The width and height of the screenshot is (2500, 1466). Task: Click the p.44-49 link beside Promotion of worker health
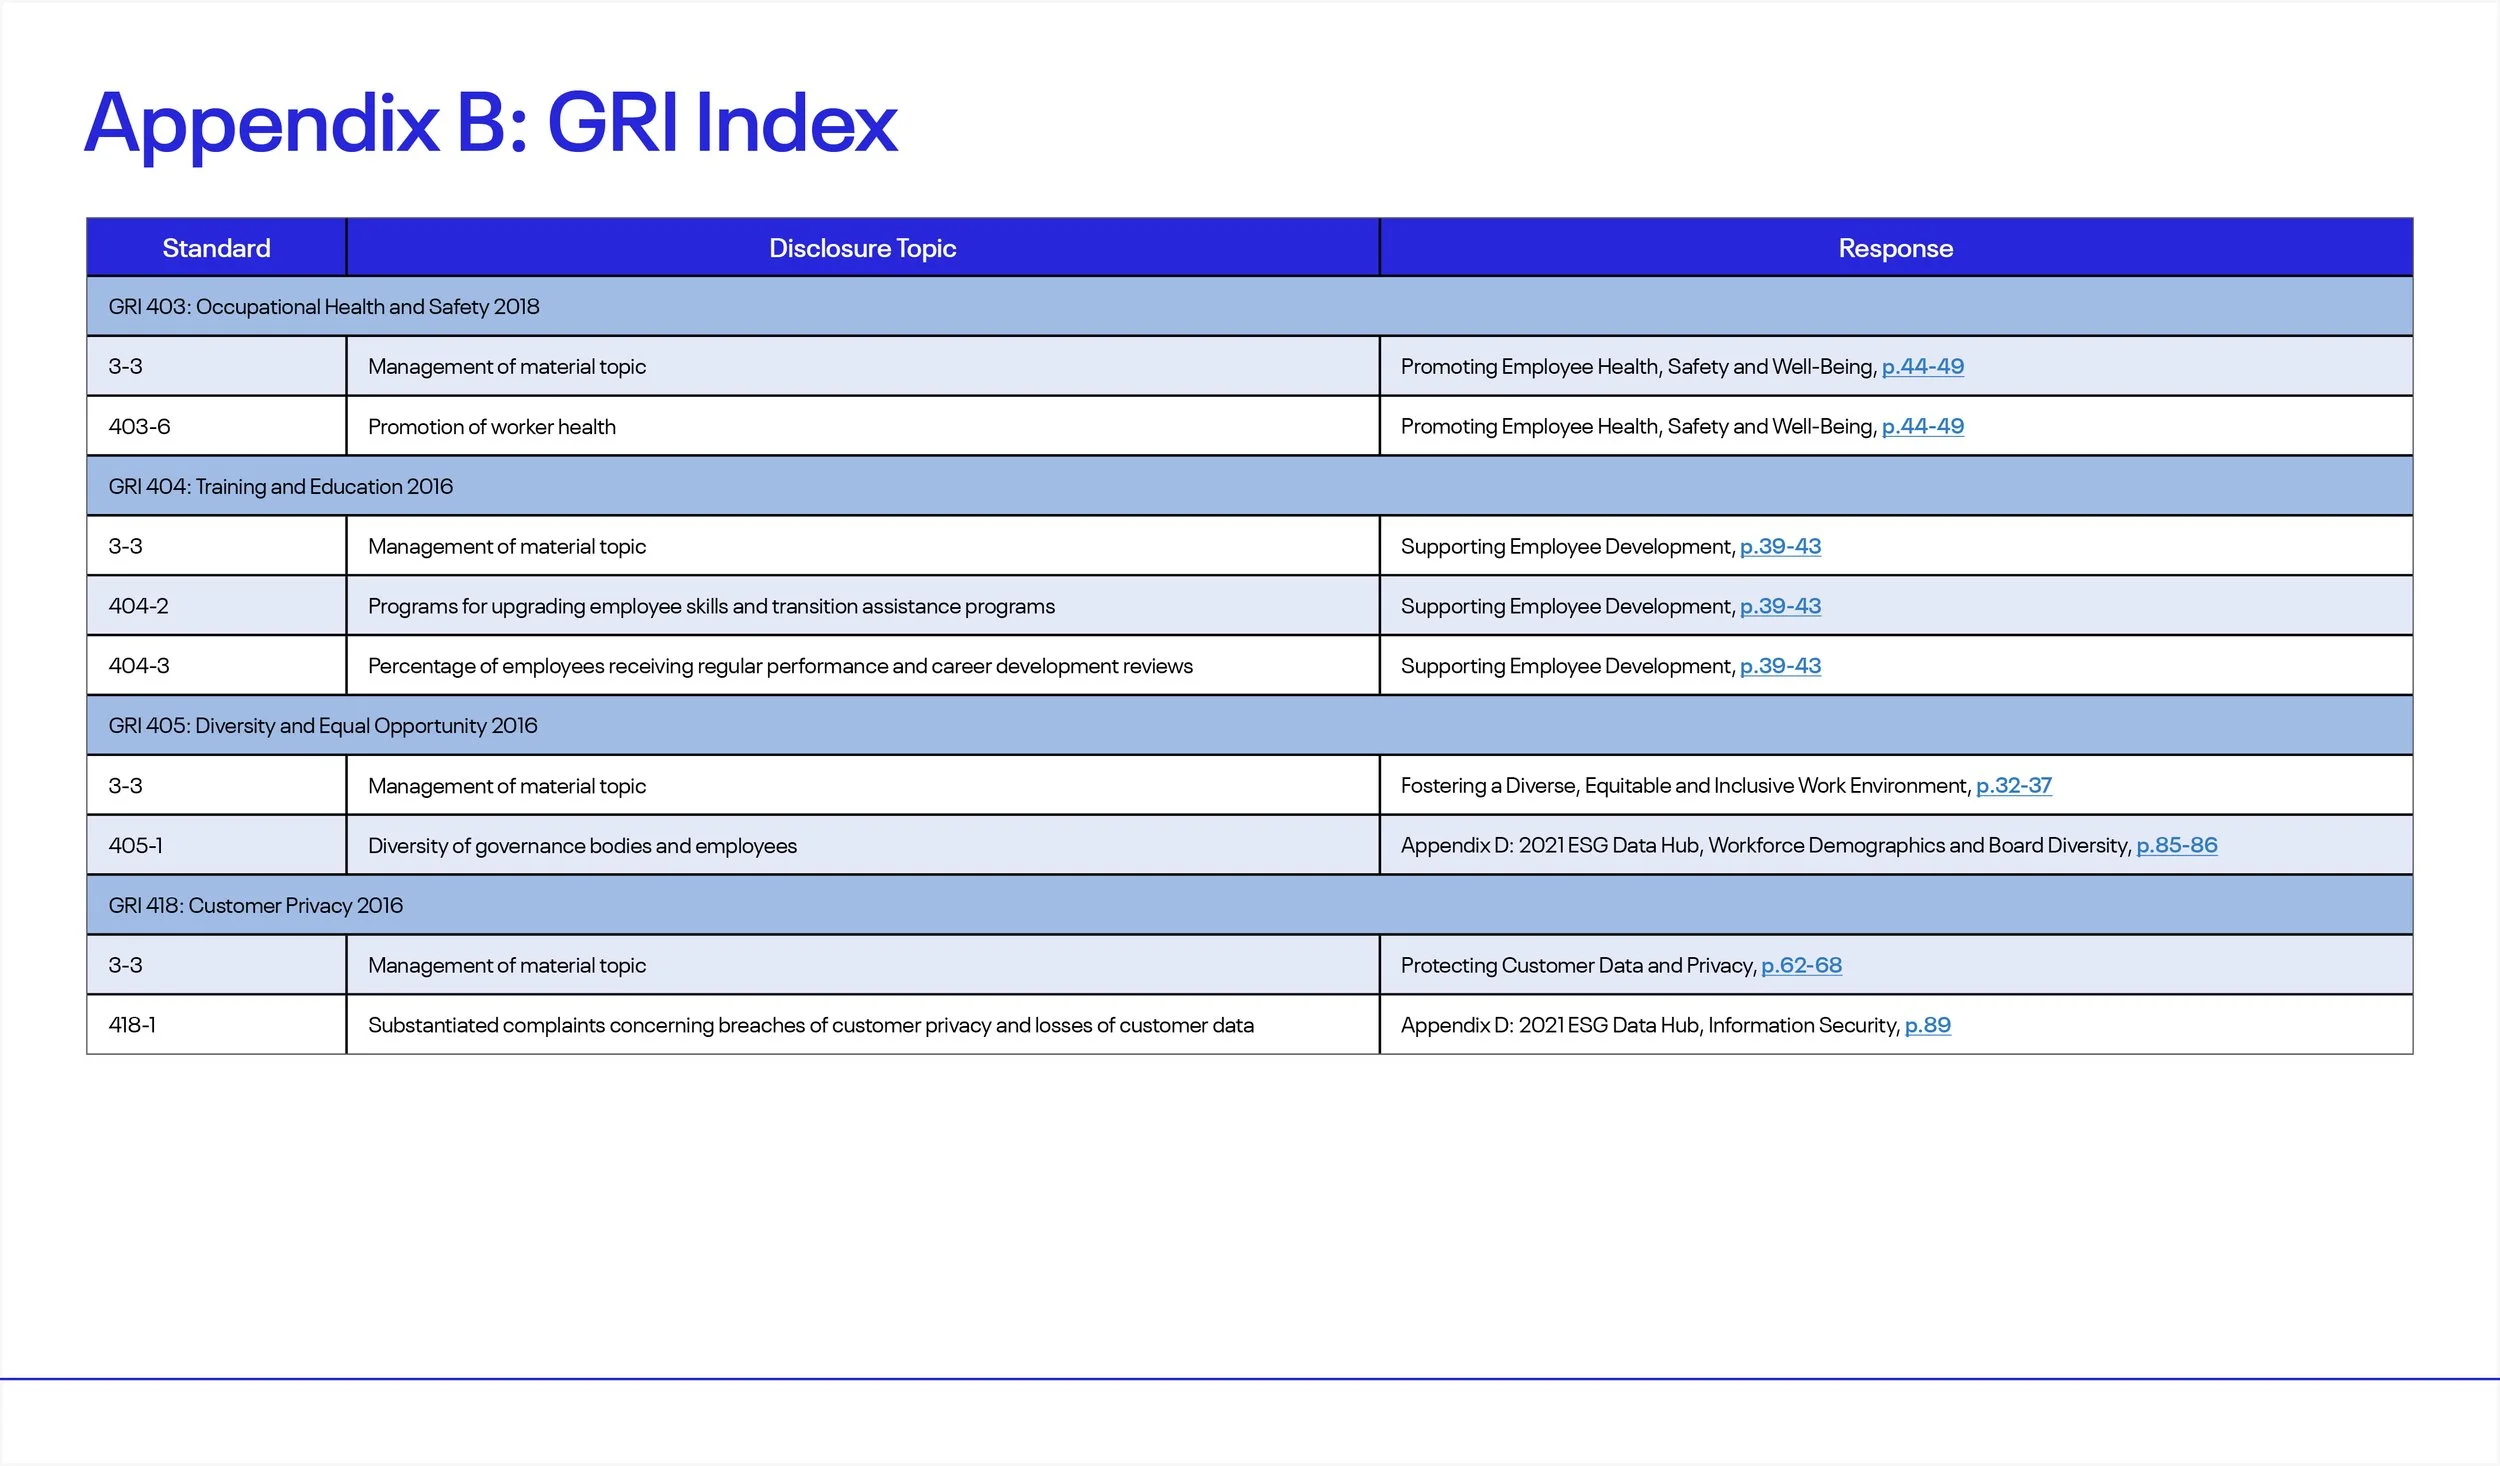(x=1921, y=426)
